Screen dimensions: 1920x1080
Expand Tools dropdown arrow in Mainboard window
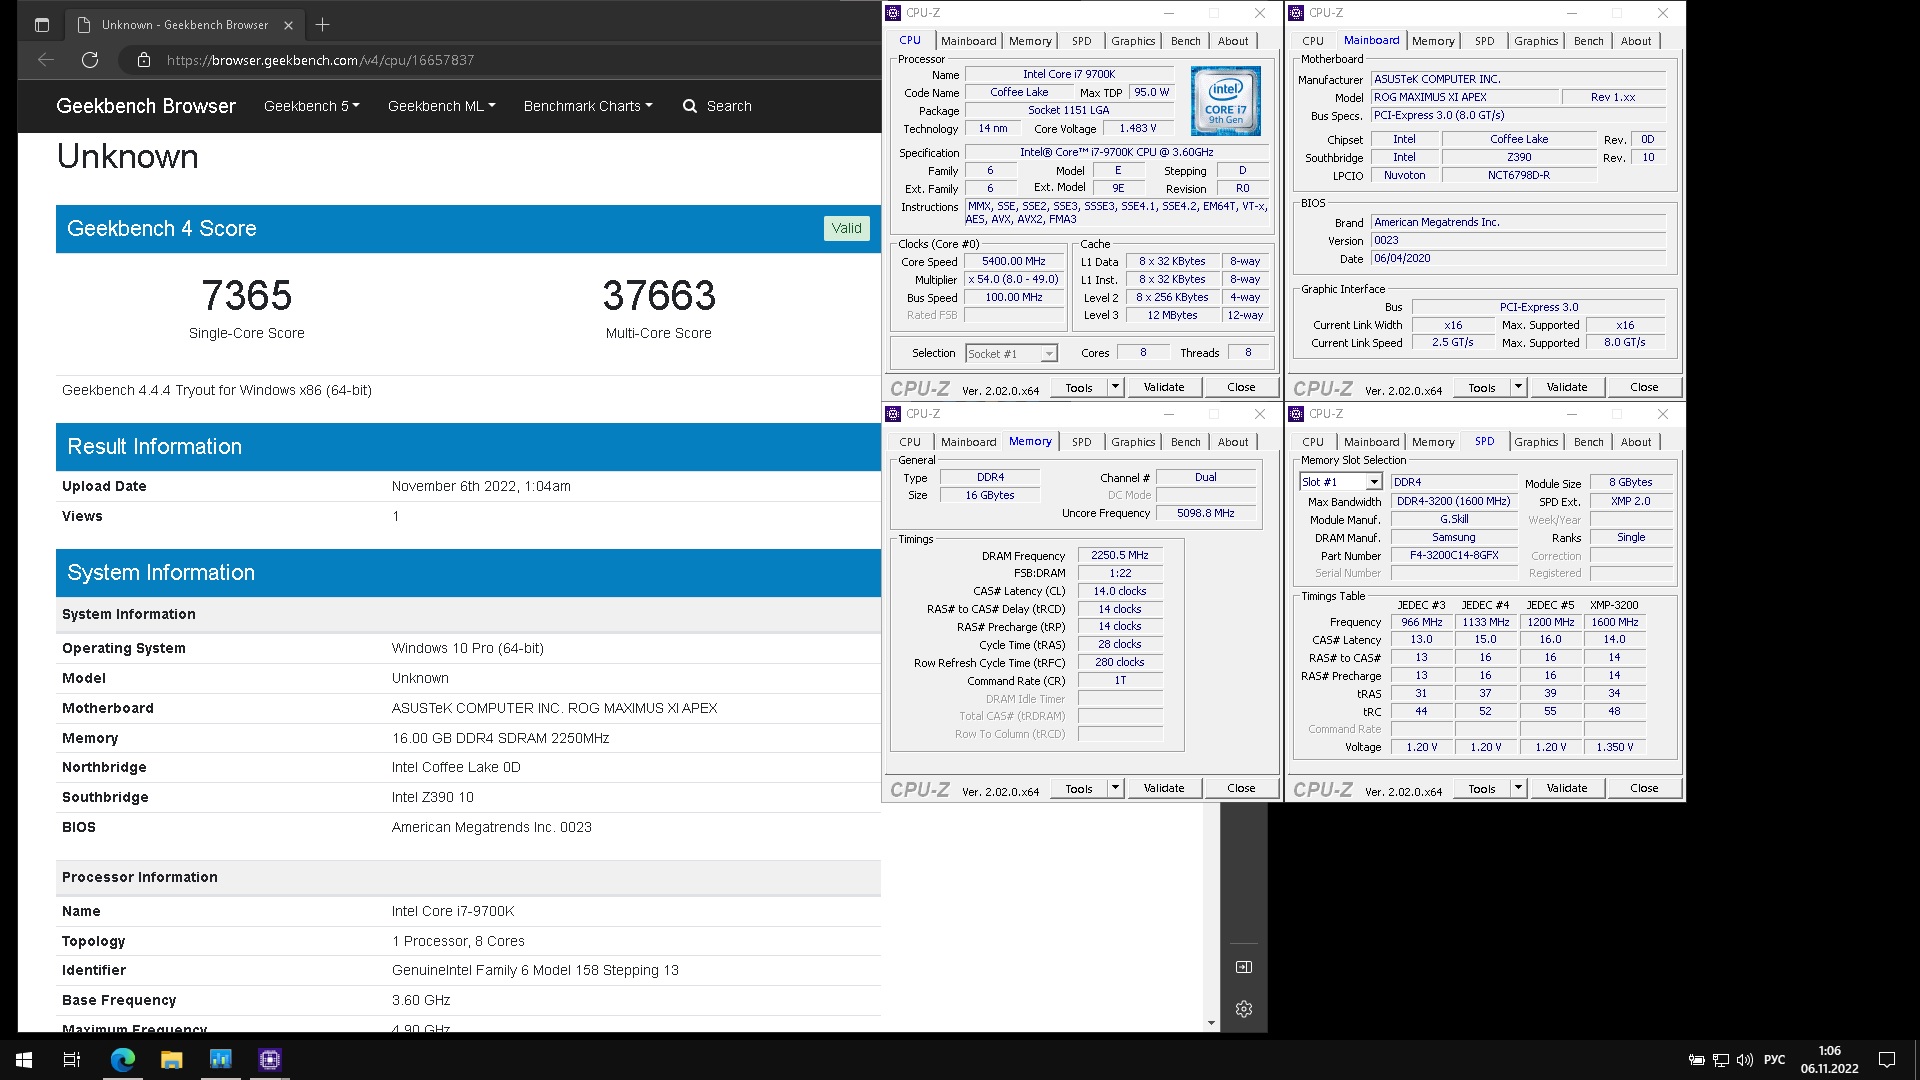[x=1518, y=387]
